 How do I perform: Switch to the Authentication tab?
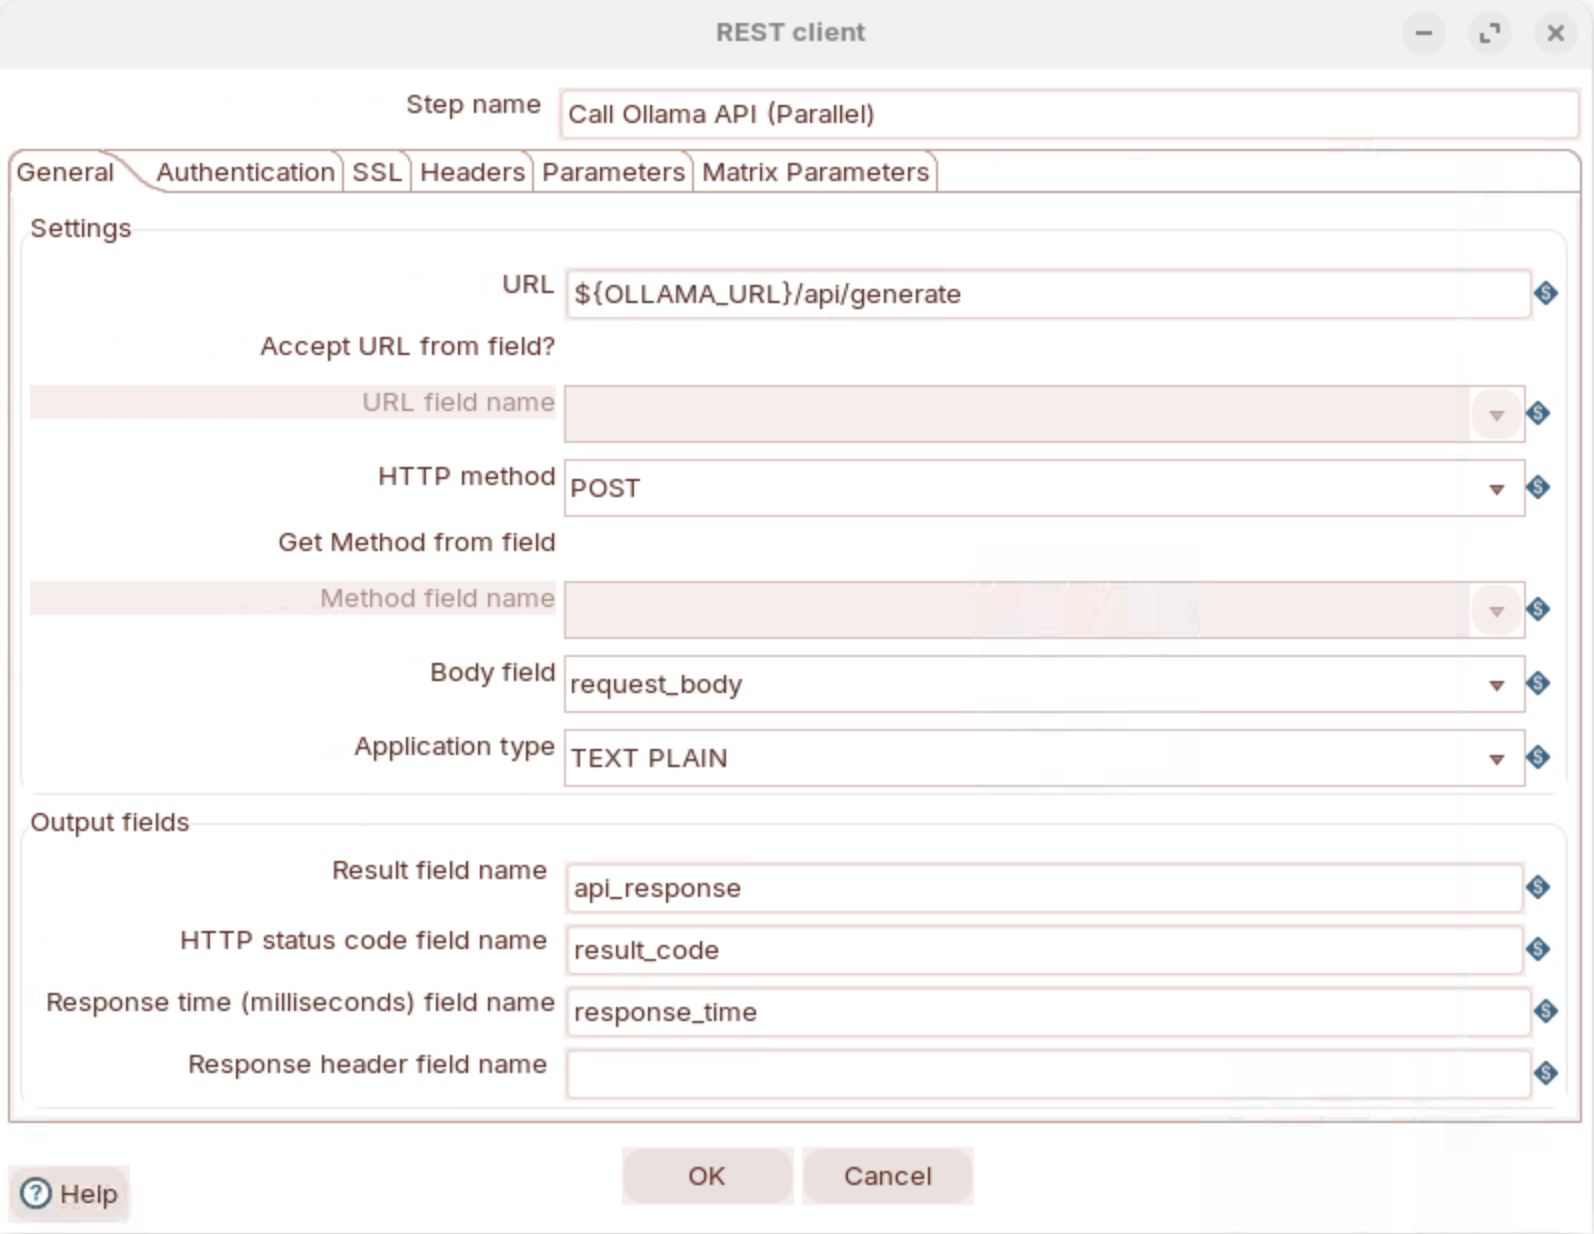point(245,172)
